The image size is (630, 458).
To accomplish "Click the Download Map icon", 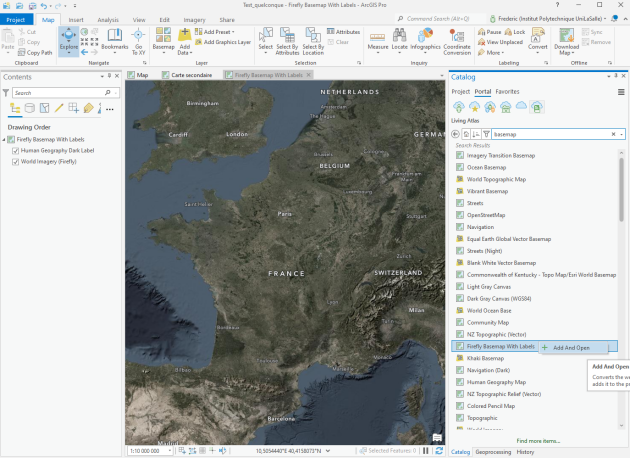I will coord(567,35).
